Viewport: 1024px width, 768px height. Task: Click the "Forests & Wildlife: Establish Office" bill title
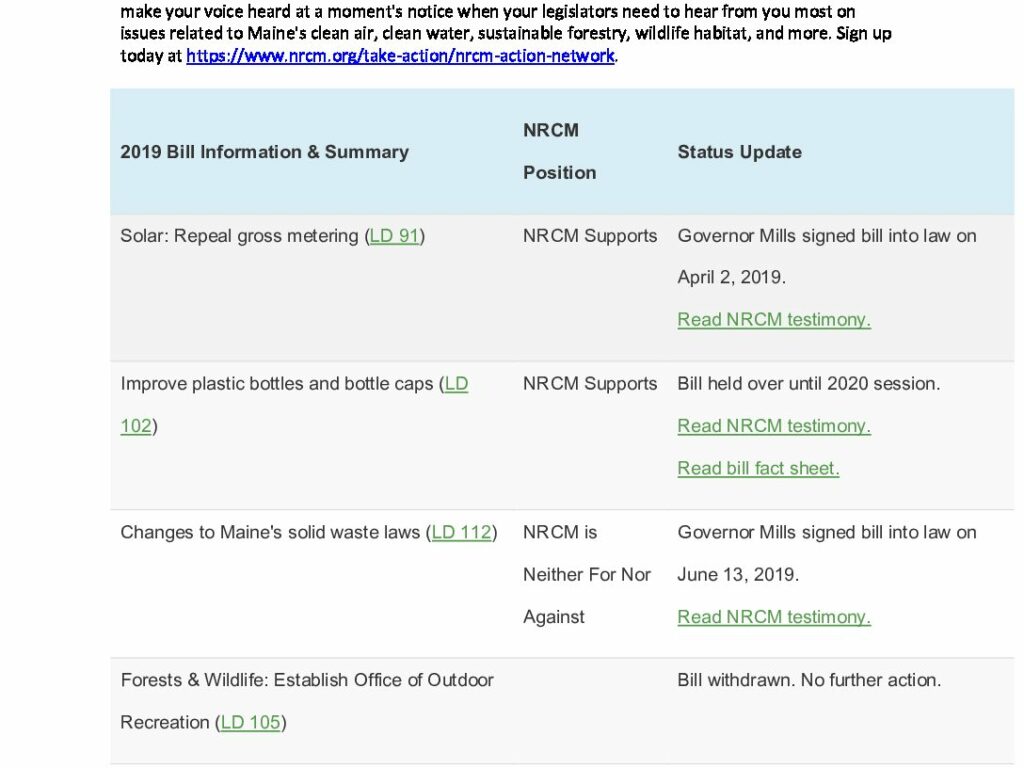pyautogui.click(x=307, y=680)
